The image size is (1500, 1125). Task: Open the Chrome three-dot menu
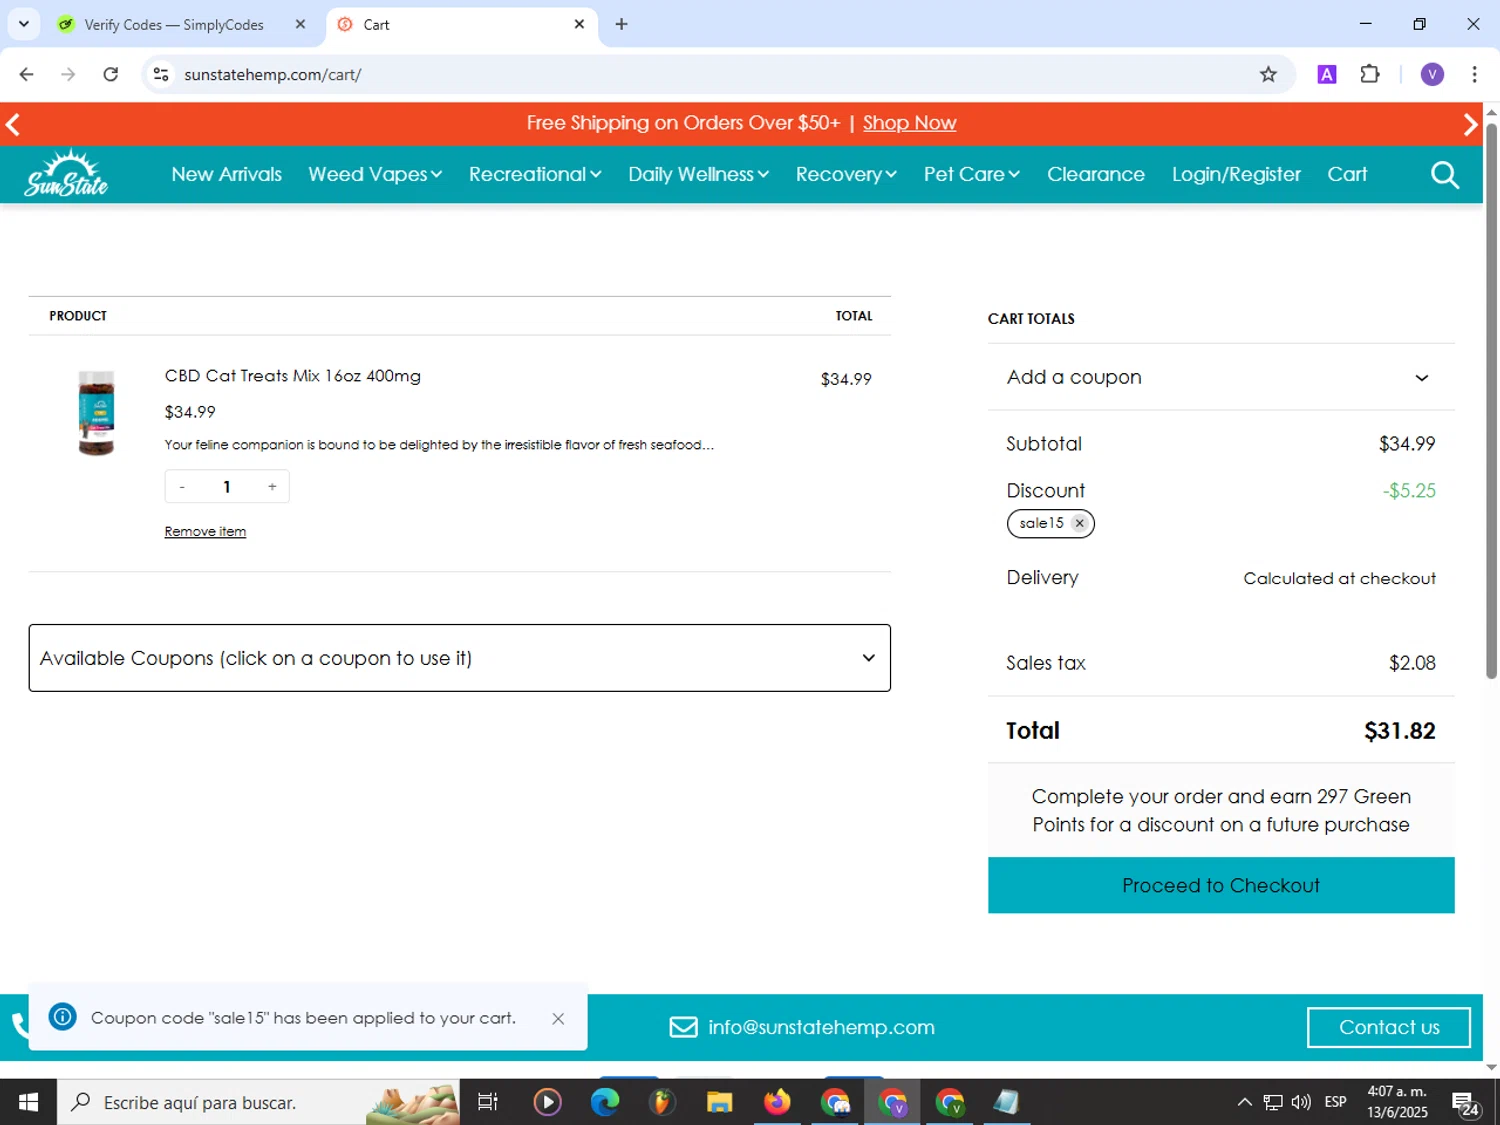1475,74
